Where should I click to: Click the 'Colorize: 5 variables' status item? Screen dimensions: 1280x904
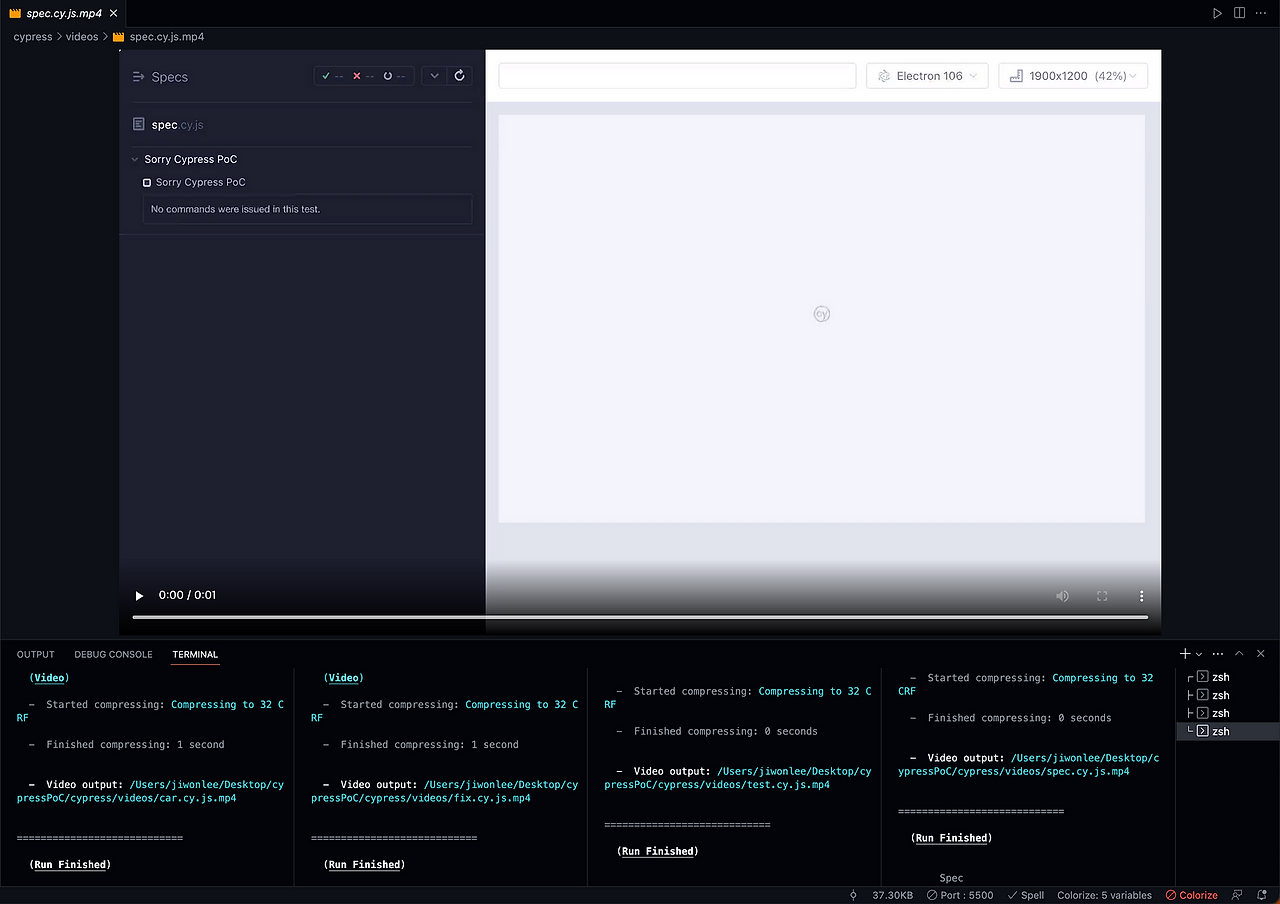(1104, 895)
